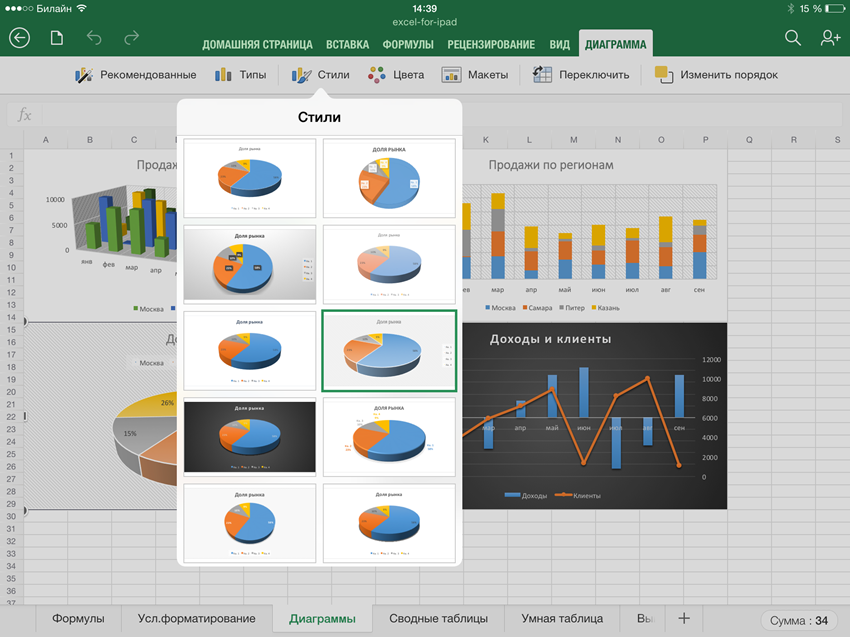Select the Доходы и клиенты dark chart
Image resolution: width=850 pixels, height=637 pixels.
click(594, 416)
